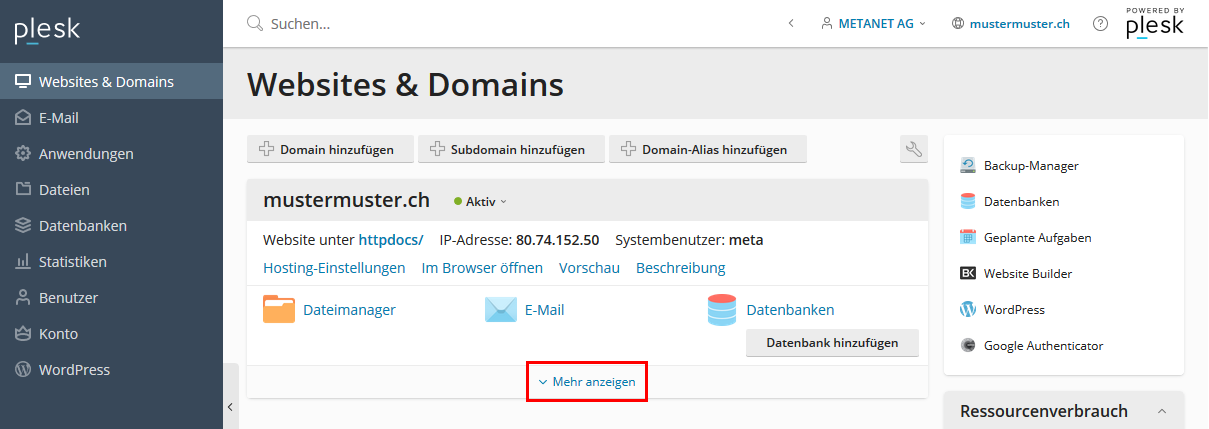Open Backup-Manager from the right panel
This screenshot has width=1209, height=429.
point(1030,166)
